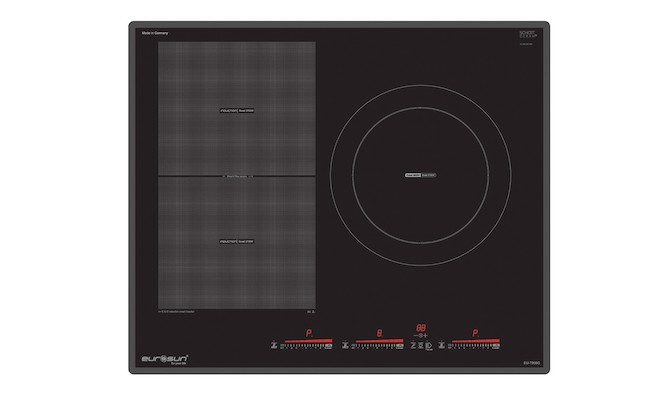
Task: Tap the pause icon beside the lock
Action: click(x=421, y=345)
